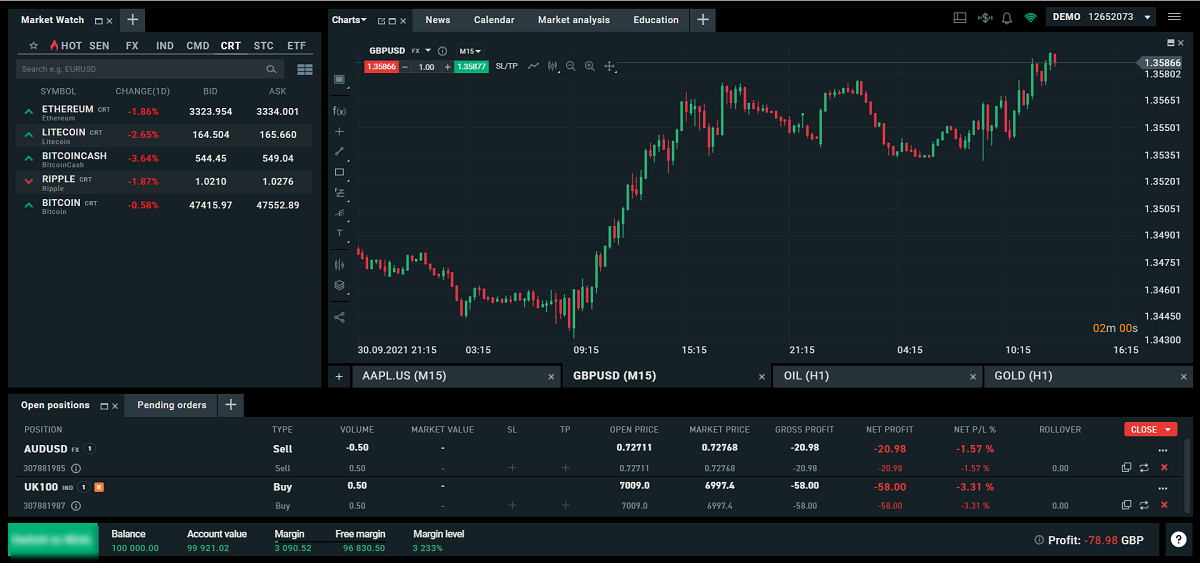Switch Market Watch to grid view icon

click(x=305, y=69)
